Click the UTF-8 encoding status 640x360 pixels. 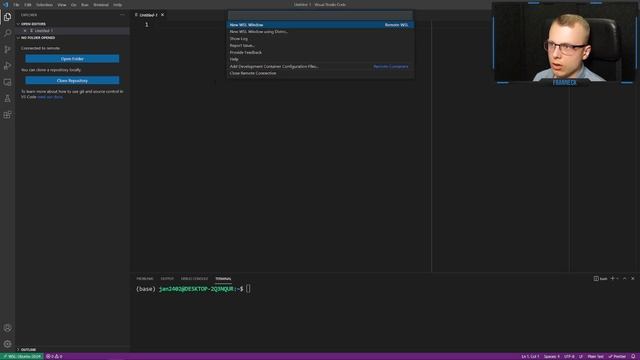pos(569,356)
